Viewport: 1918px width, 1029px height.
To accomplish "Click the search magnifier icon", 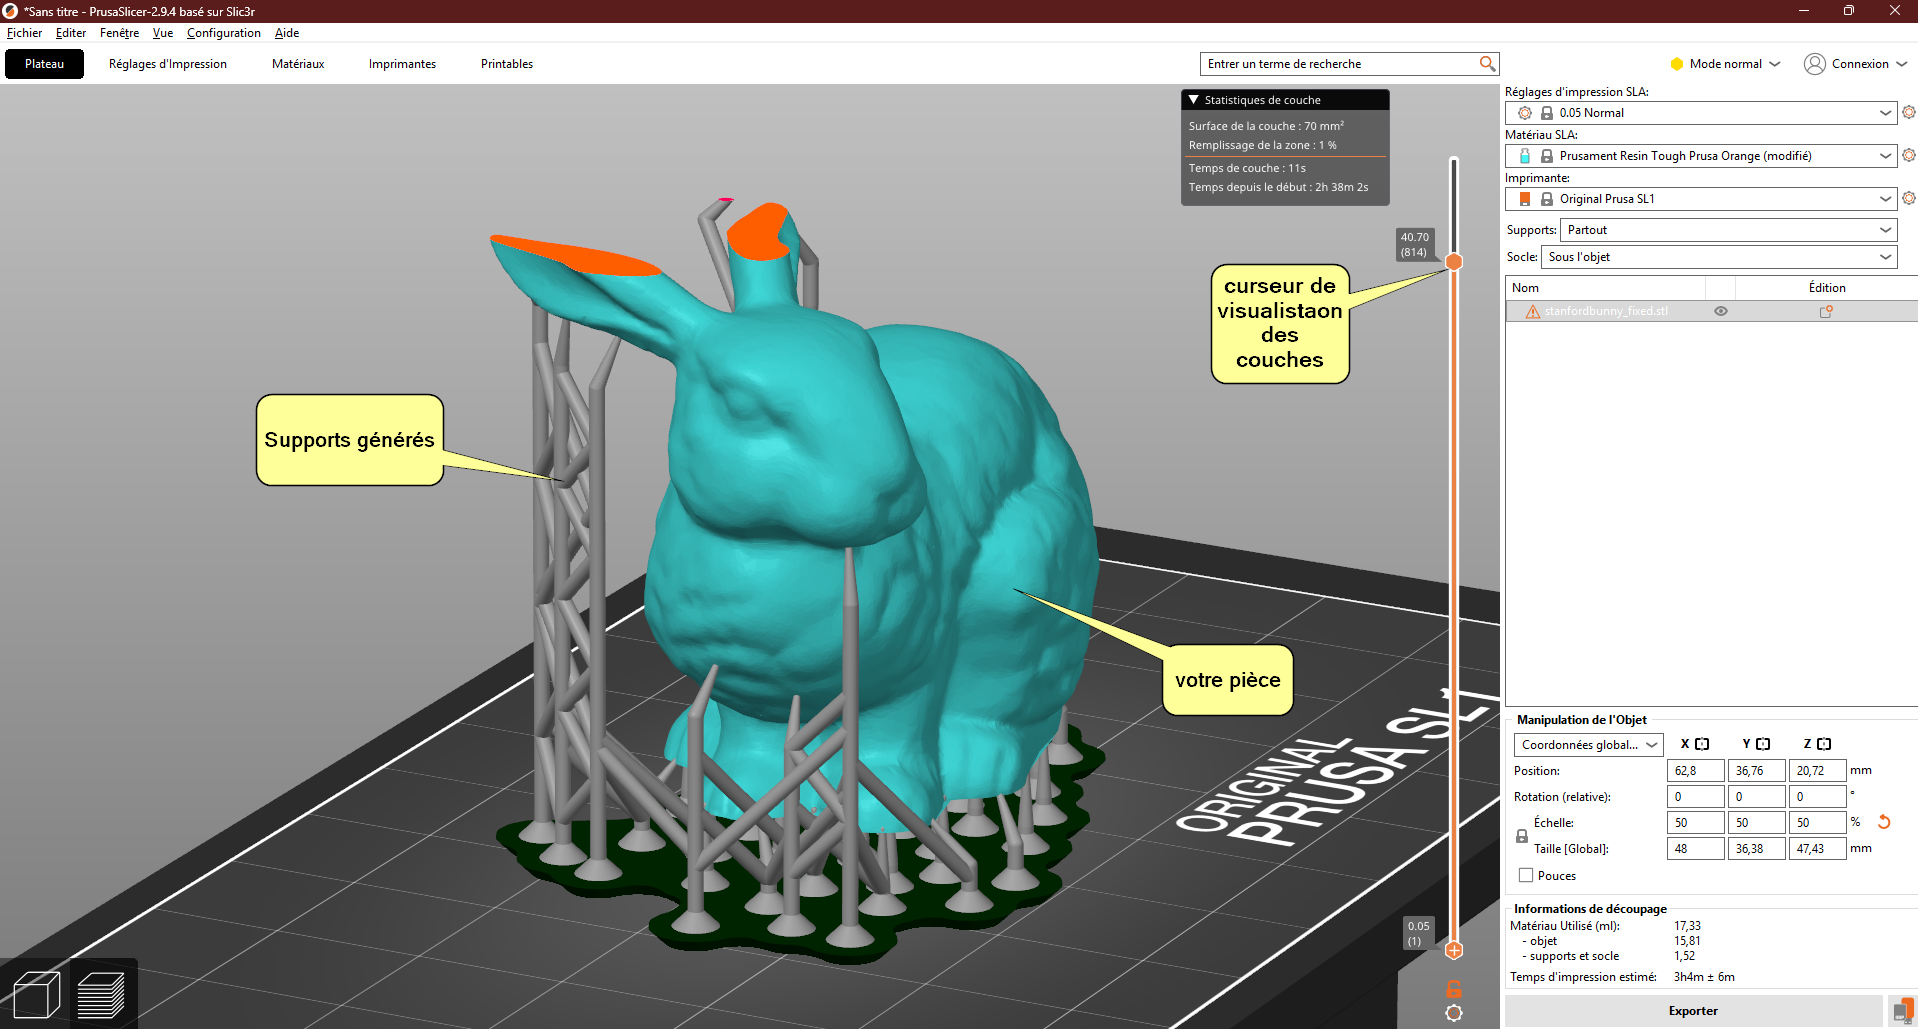I will click(x=1487, y=64).
